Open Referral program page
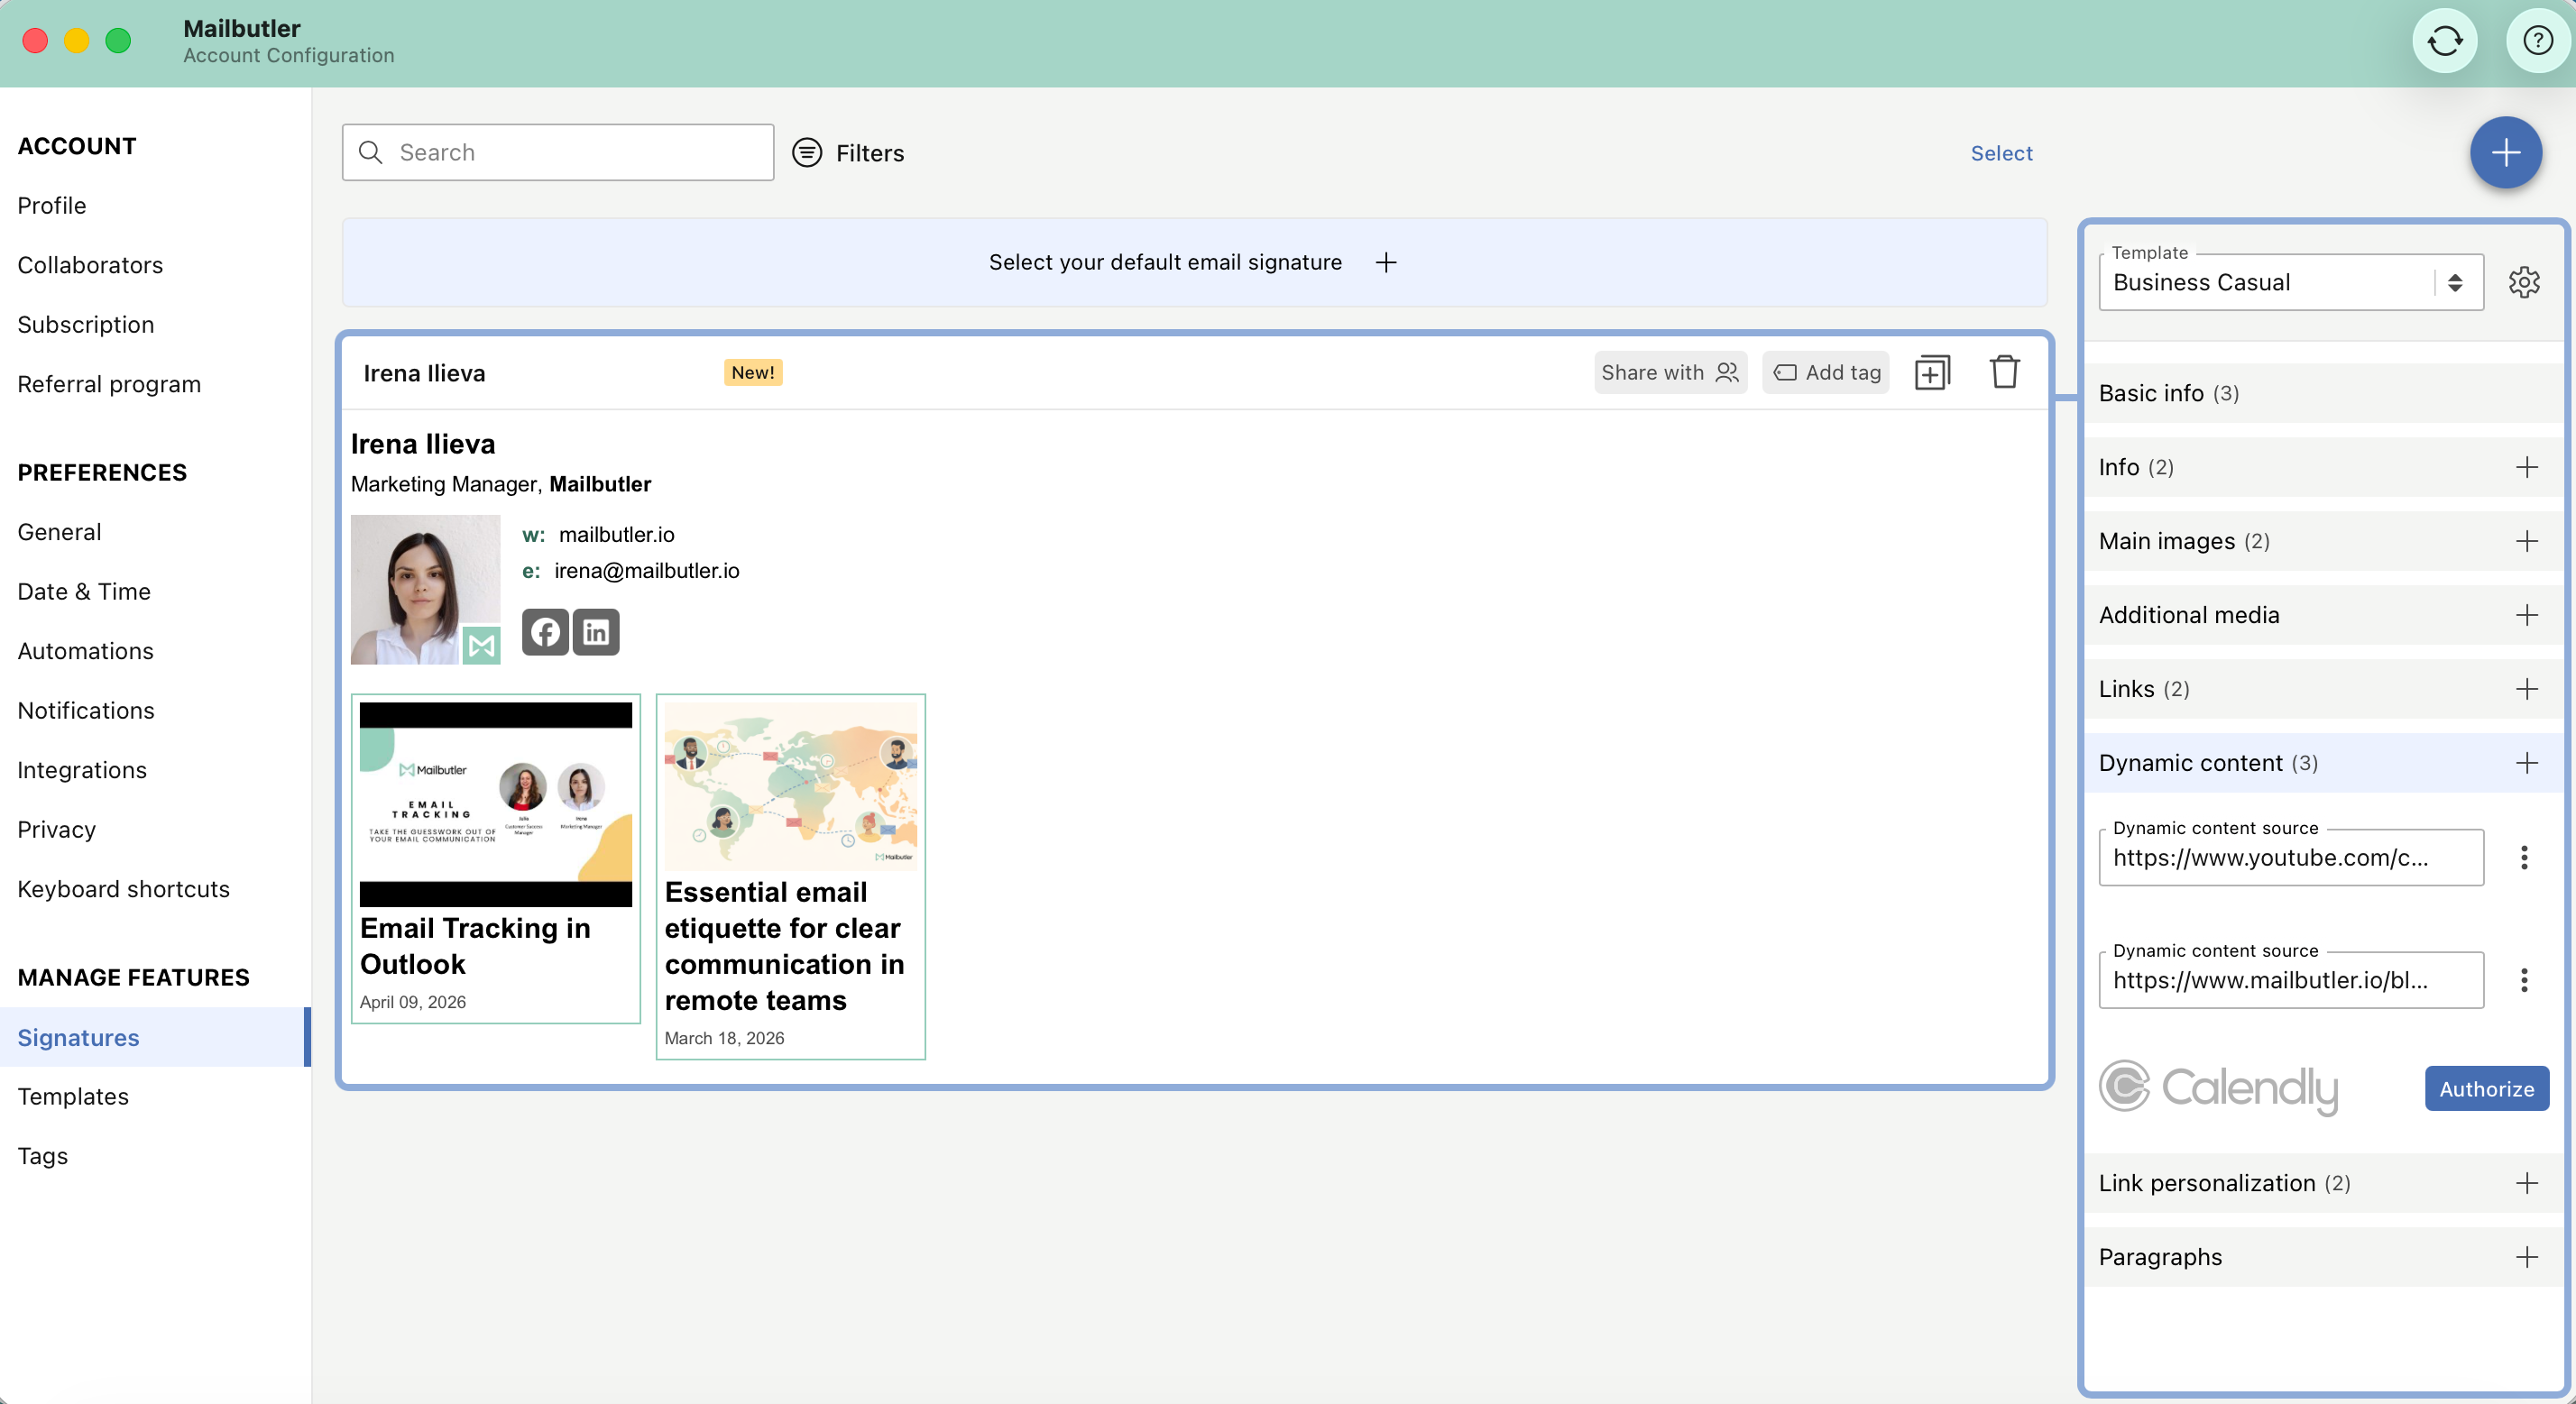The width and height of the screenshot is (2576, 1404). (109, 384)
